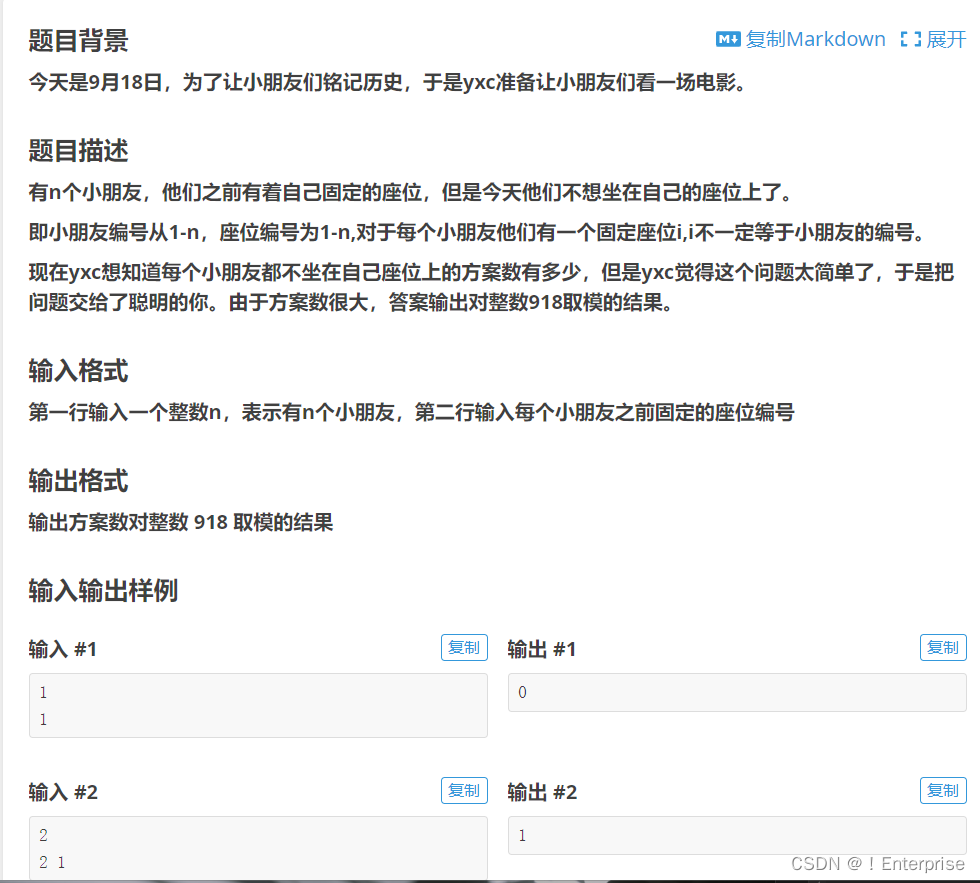Image resolution: width=980 pixels, height=883 pixels.
Task: Click the 输出 #1 sample box showing 0
Action: click(738, 692)
